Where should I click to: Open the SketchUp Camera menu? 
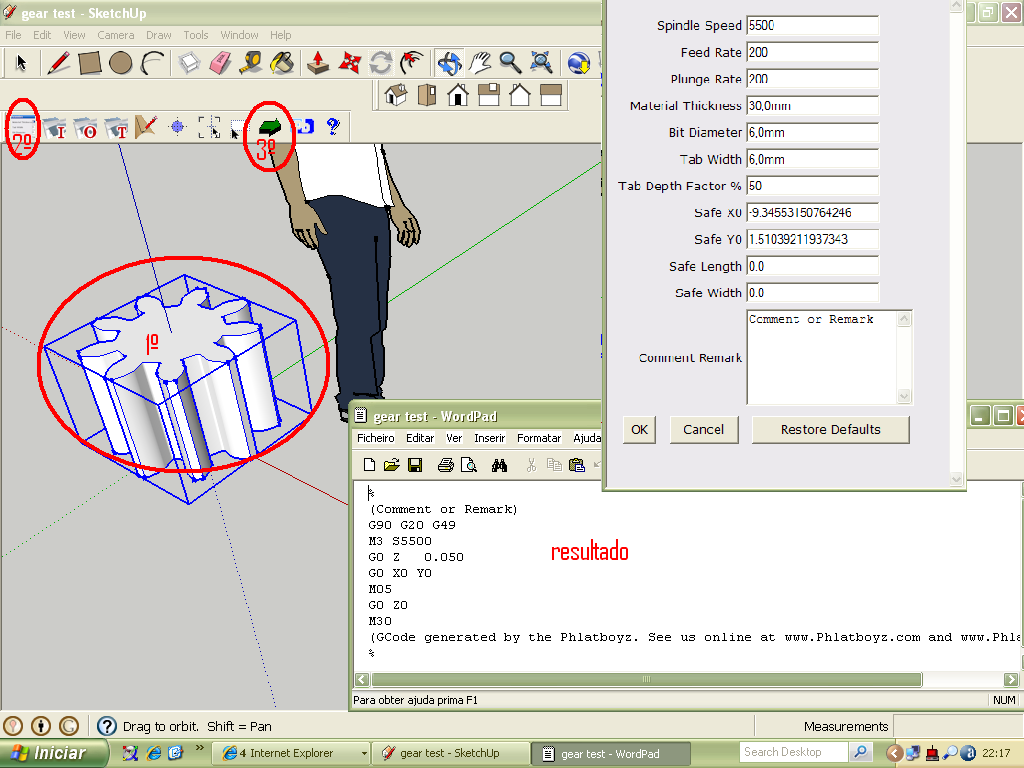pos(116,35)
